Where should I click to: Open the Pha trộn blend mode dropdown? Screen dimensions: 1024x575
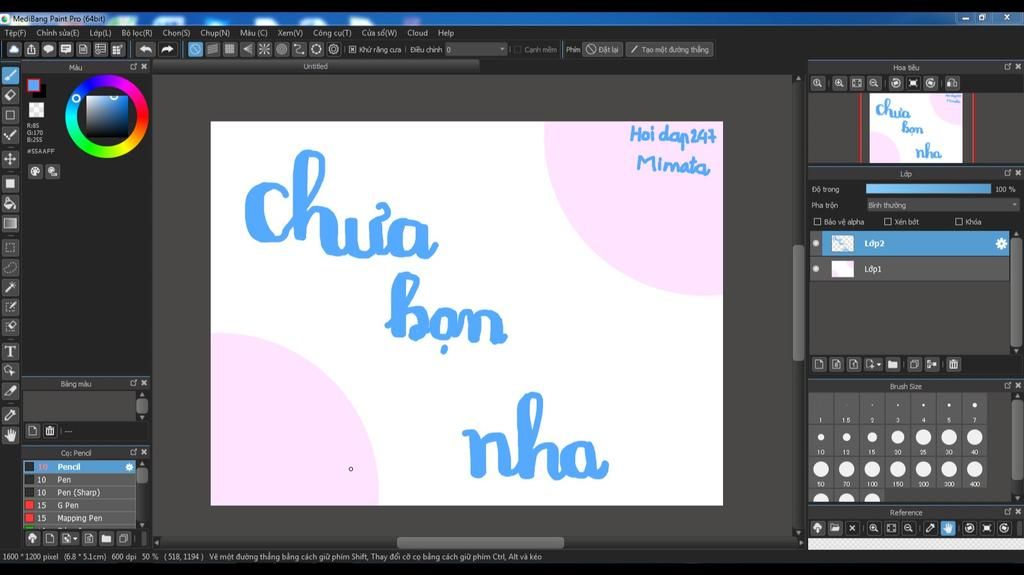[942, 205]
